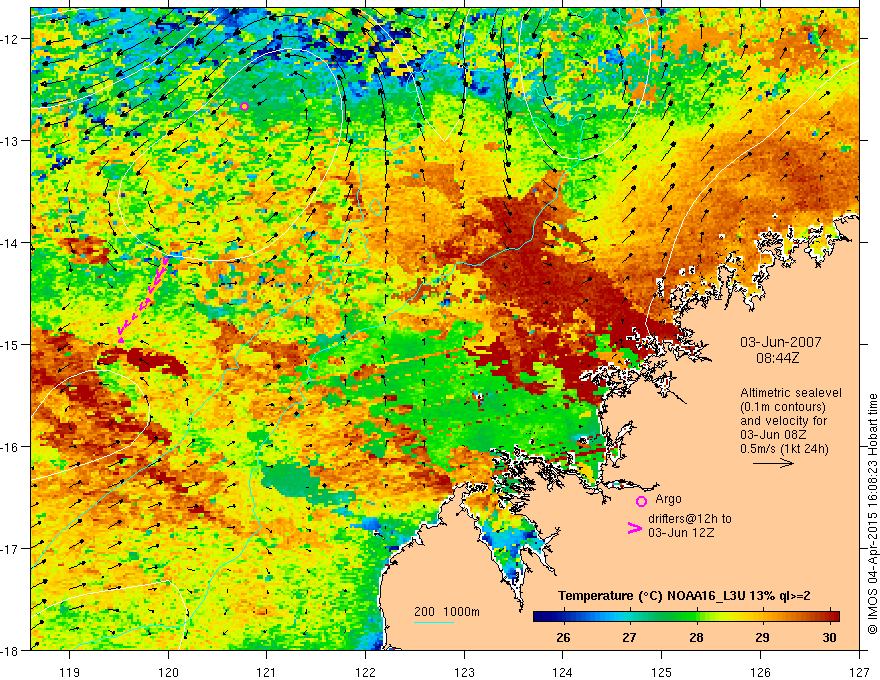Click the cyan 200m isobath legend line
880x680 pixels.
[434, 622]
